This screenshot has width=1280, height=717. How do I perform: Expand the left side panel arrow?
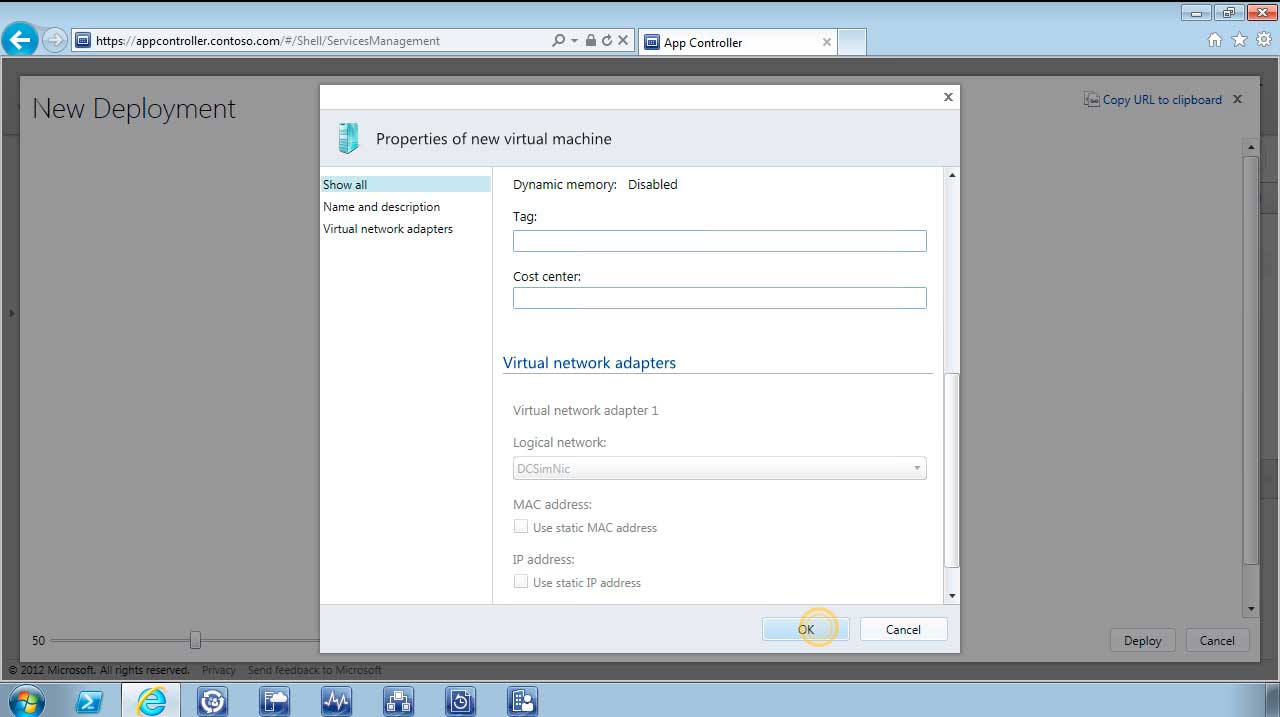pyautogui.click(x=12, y=313)
